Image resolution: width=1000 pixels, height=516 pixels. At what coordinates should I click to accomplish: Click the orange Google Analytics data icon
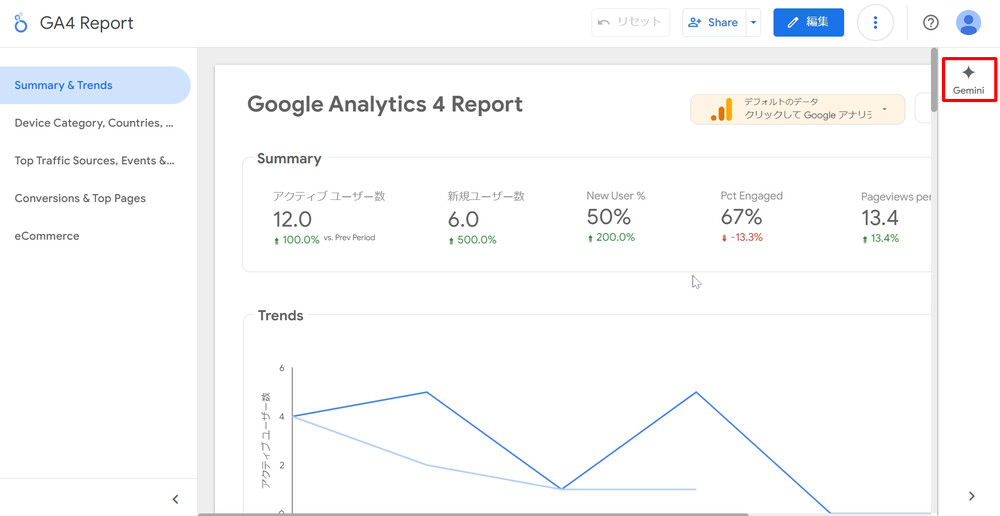tap(721, 109)
